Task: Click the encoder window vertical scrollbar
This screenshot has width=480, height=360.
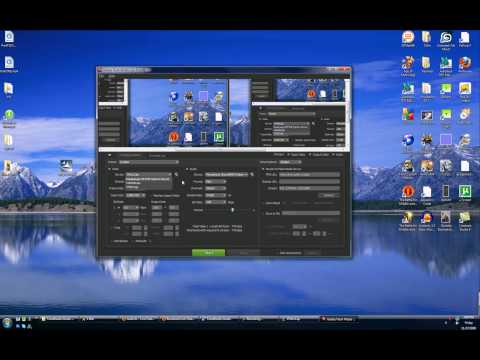Action: (348, 113)
